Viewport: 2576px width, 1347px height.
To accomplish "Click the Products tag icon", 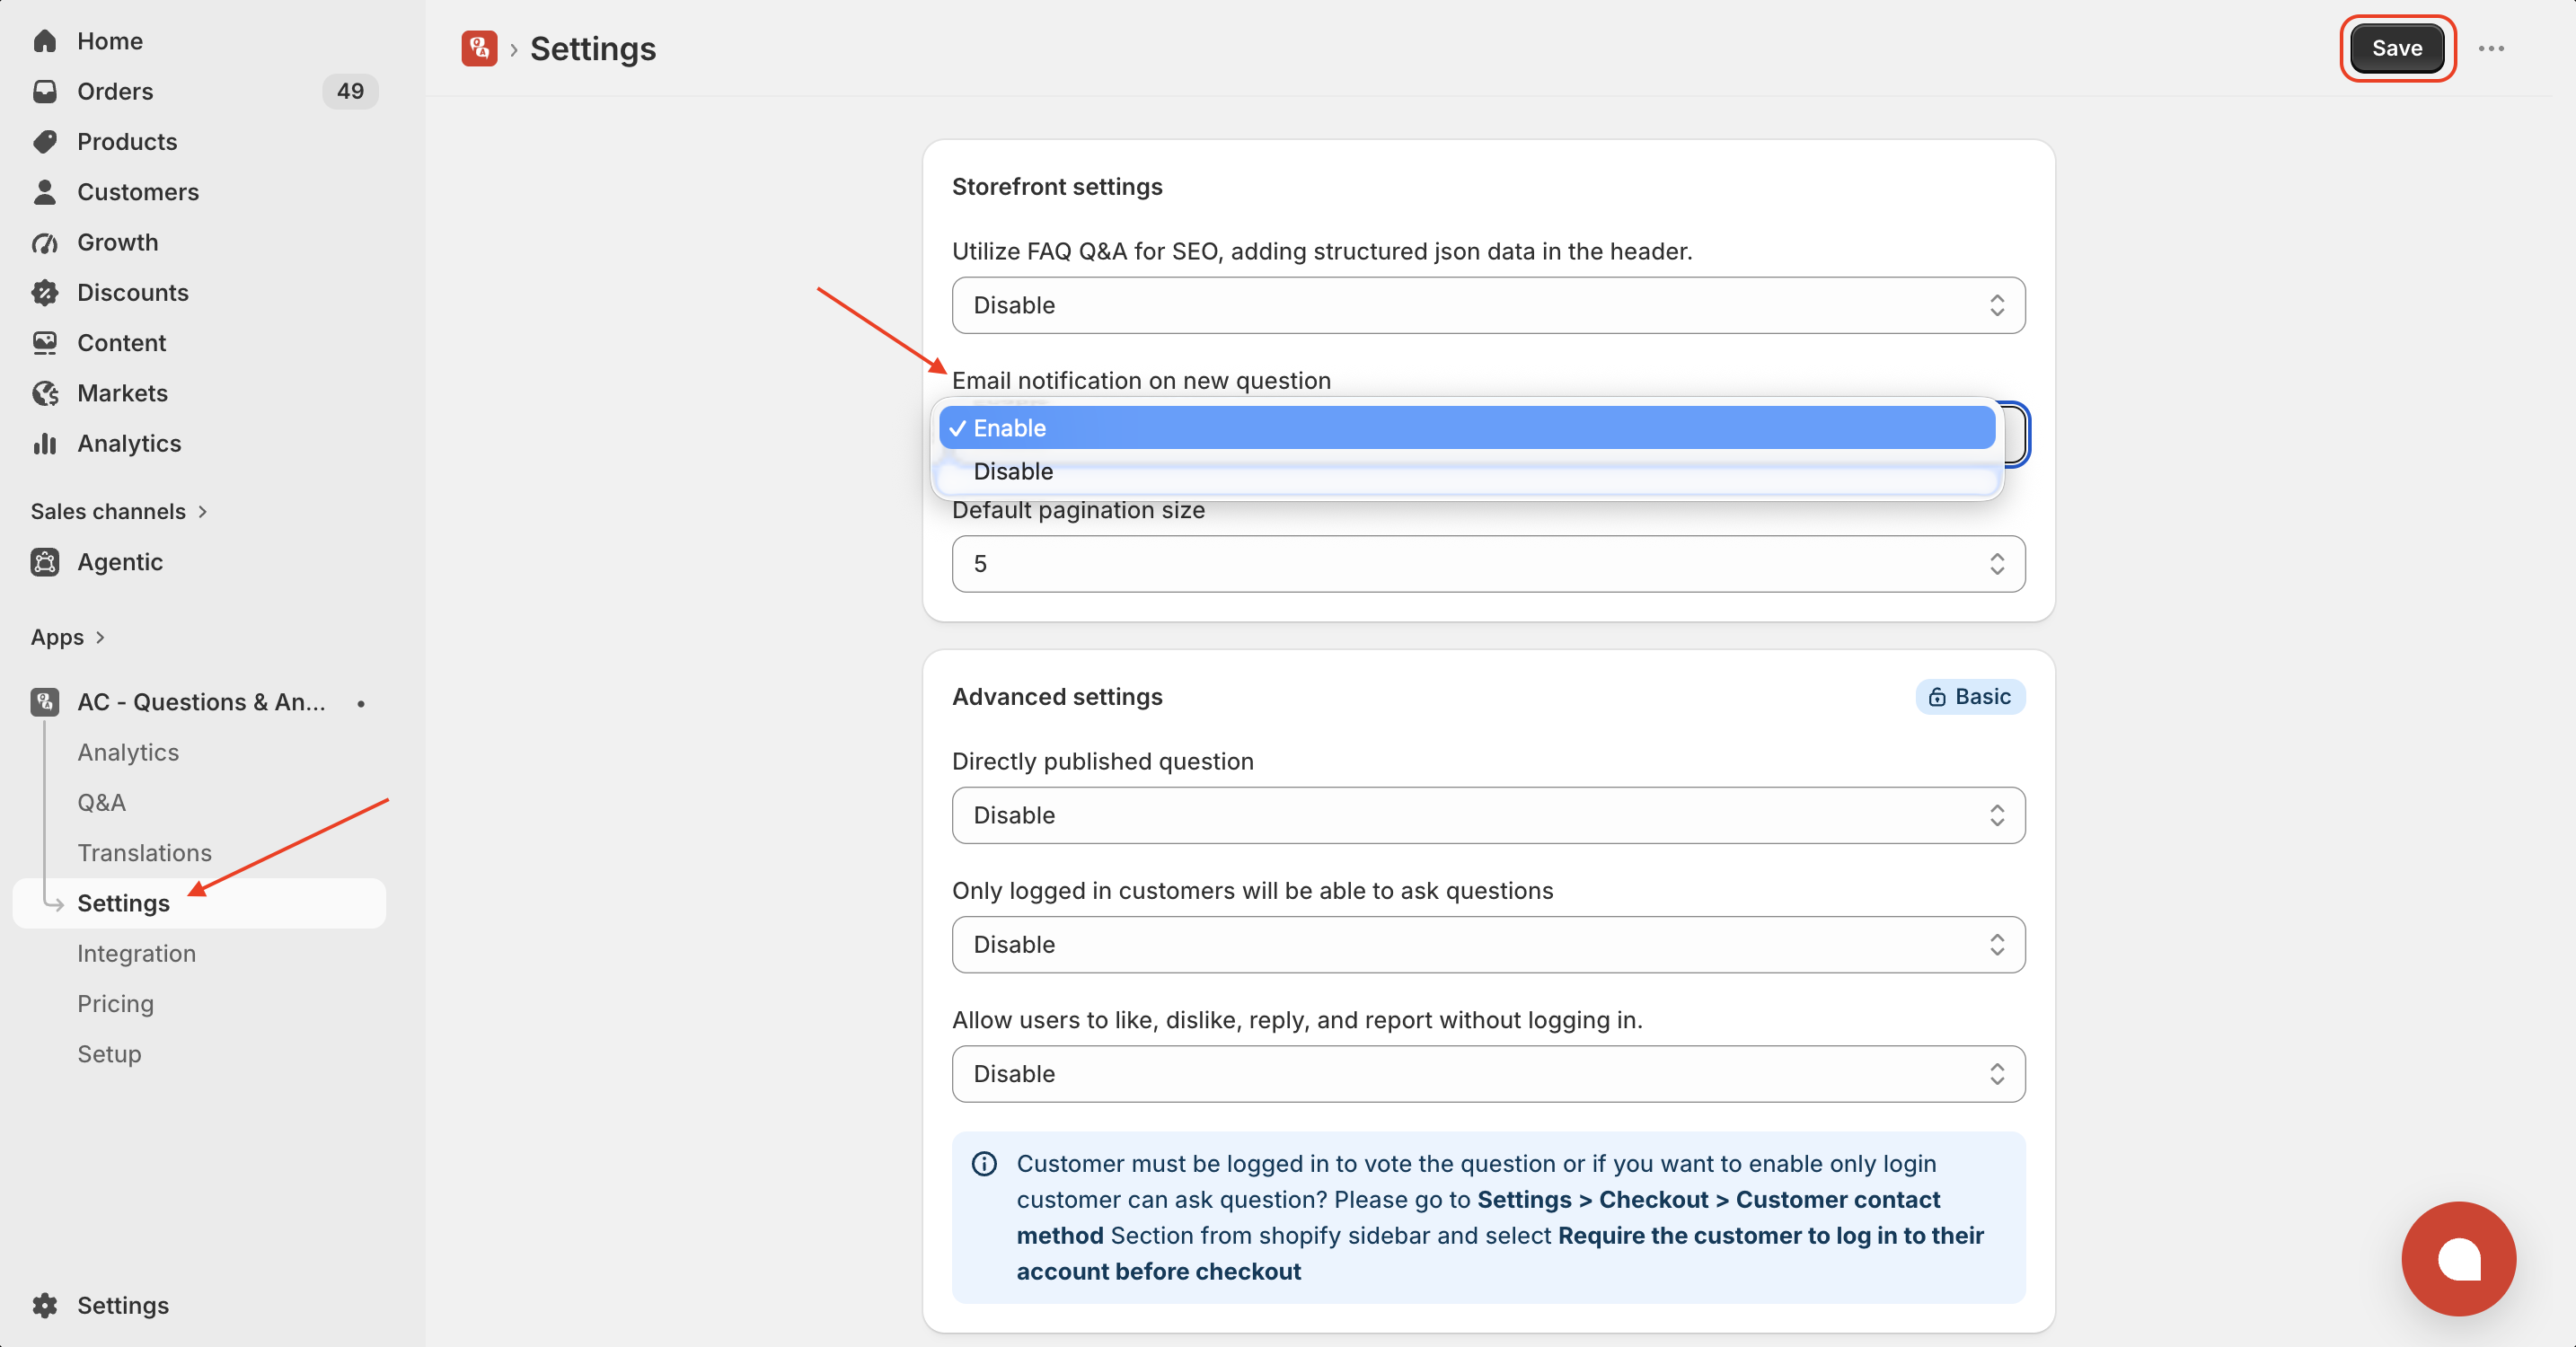I will click(45, 141).
